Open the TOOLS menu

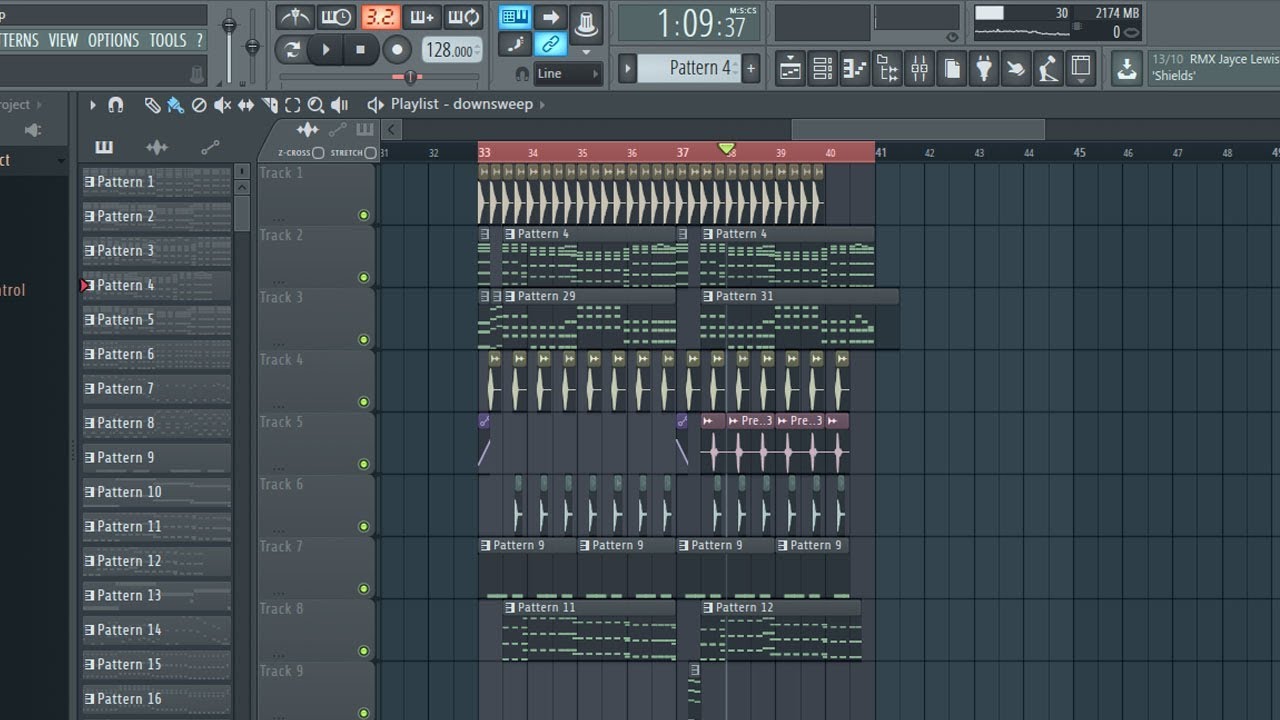(167, 40)
